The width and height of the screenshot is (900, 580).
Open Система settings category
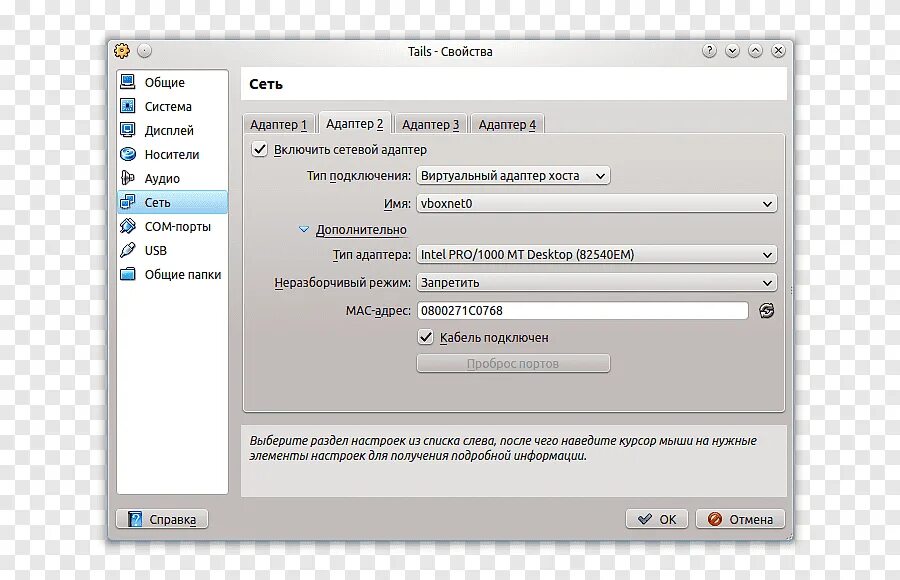click(x=172, y=106)
